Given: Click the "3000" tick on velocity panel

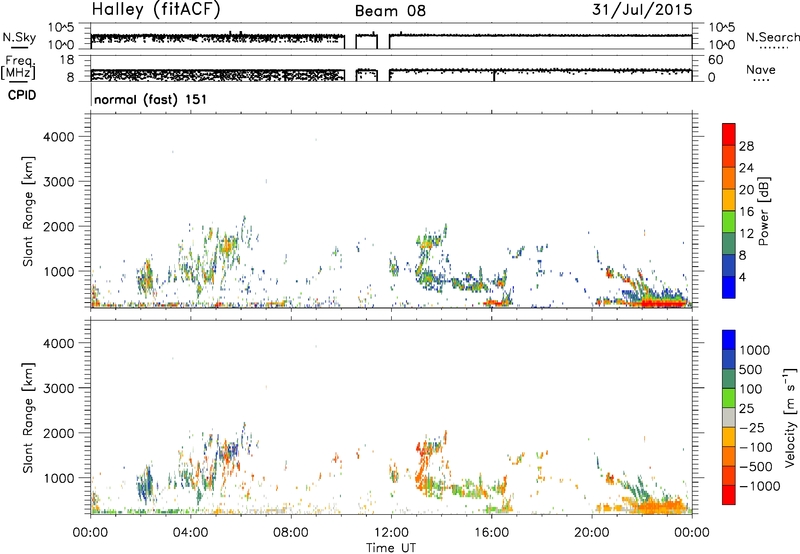Looking at the screenshot, I should (x=59, y=388).
